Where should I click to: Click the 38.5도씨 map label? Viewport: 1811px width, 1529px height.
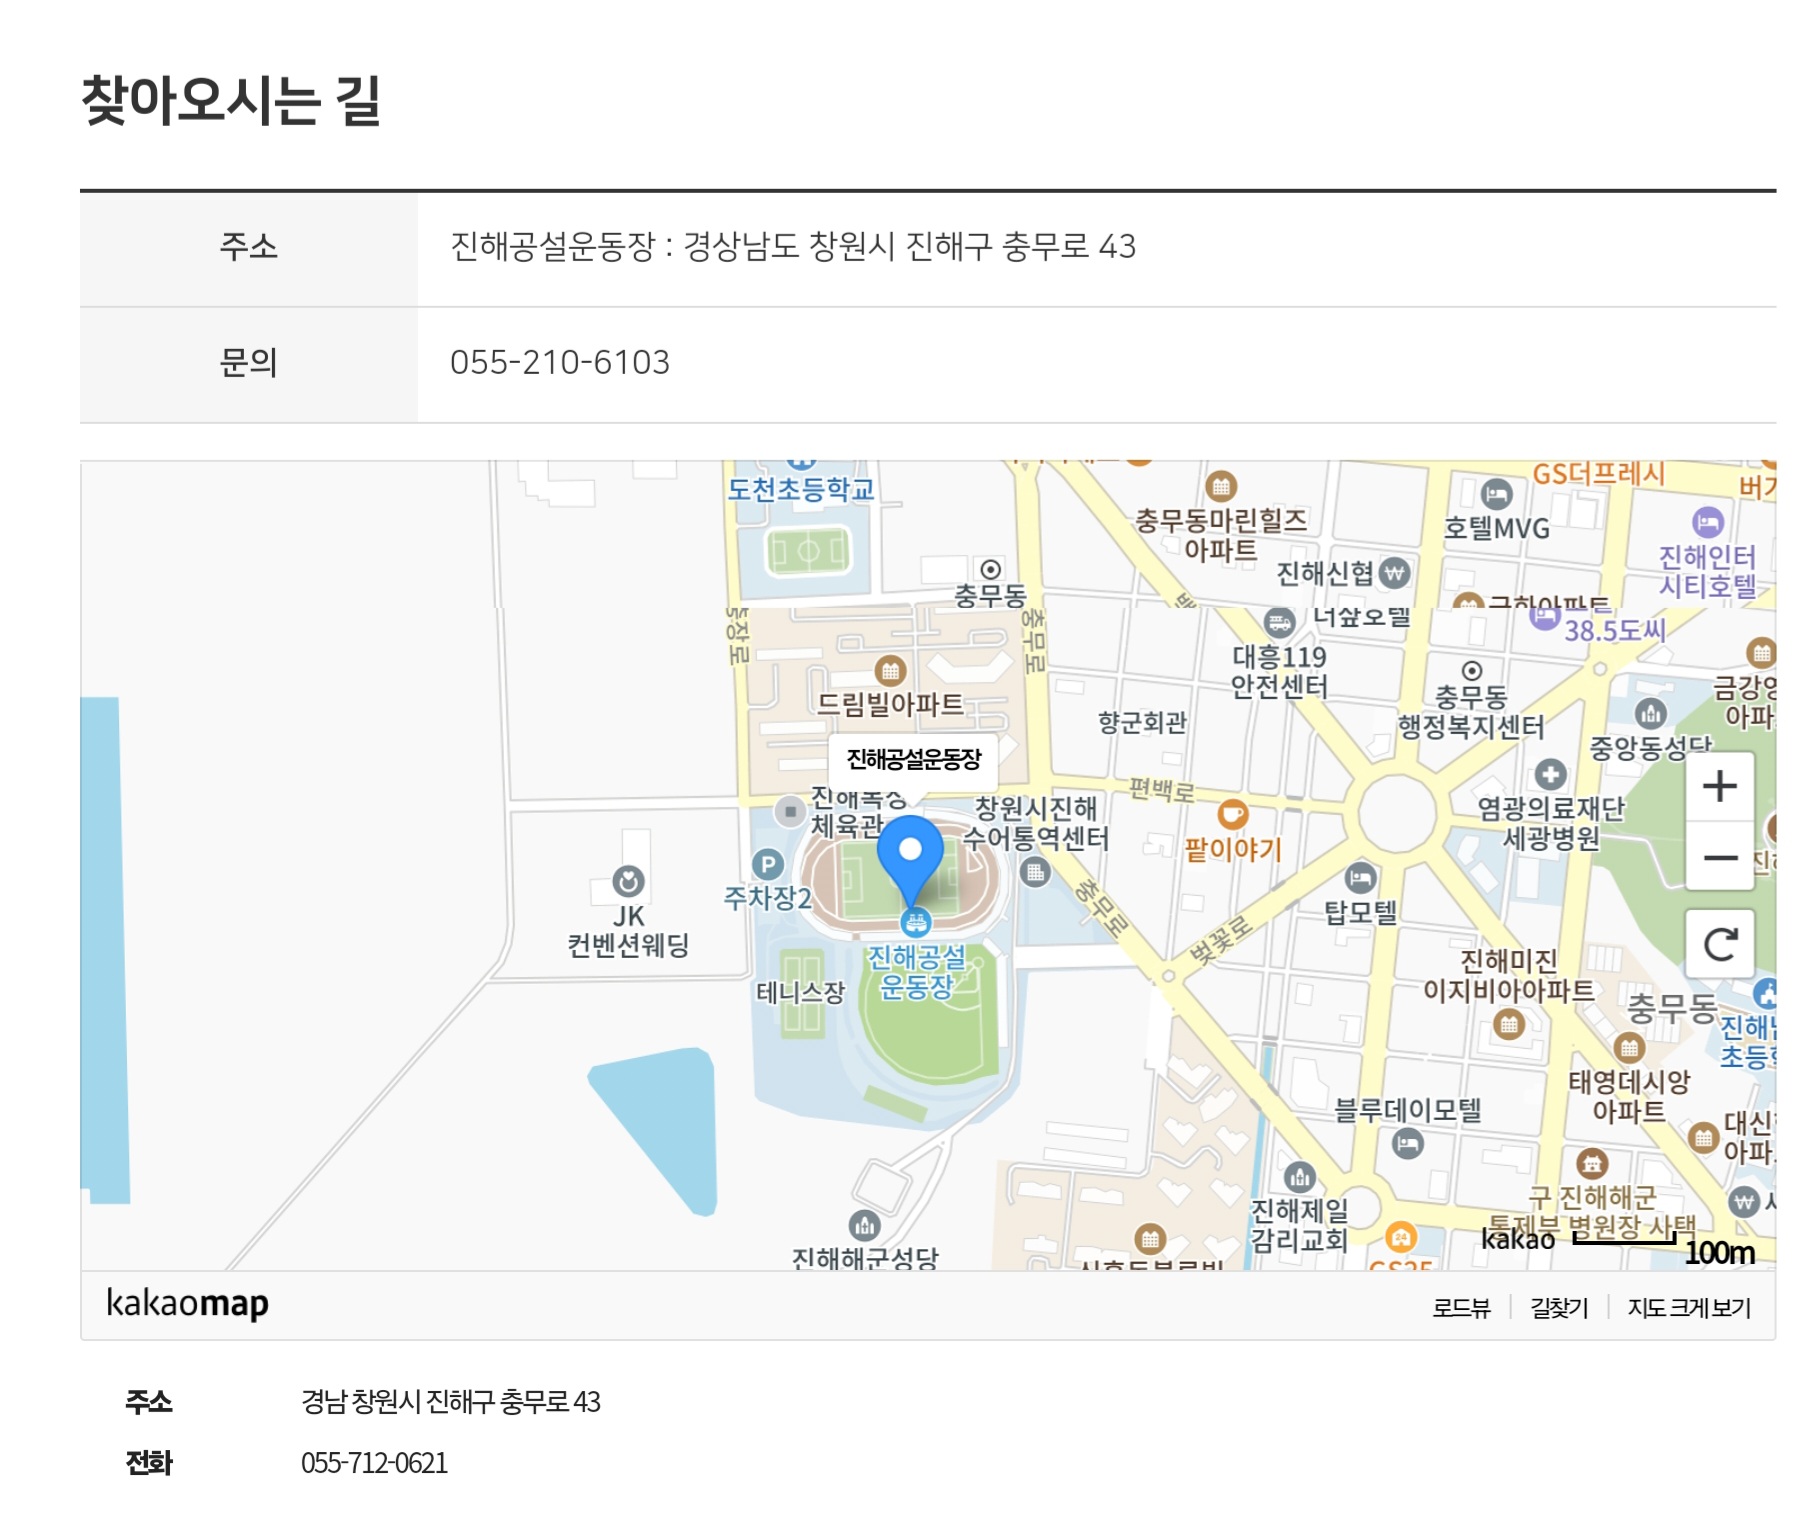pyautogui.click(x=1615, y=631)
